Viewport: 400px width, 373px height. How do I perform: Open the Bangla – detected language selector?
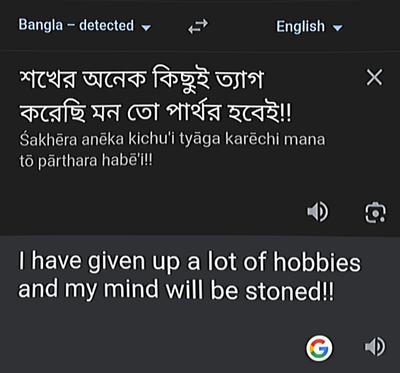pos(85,25)
